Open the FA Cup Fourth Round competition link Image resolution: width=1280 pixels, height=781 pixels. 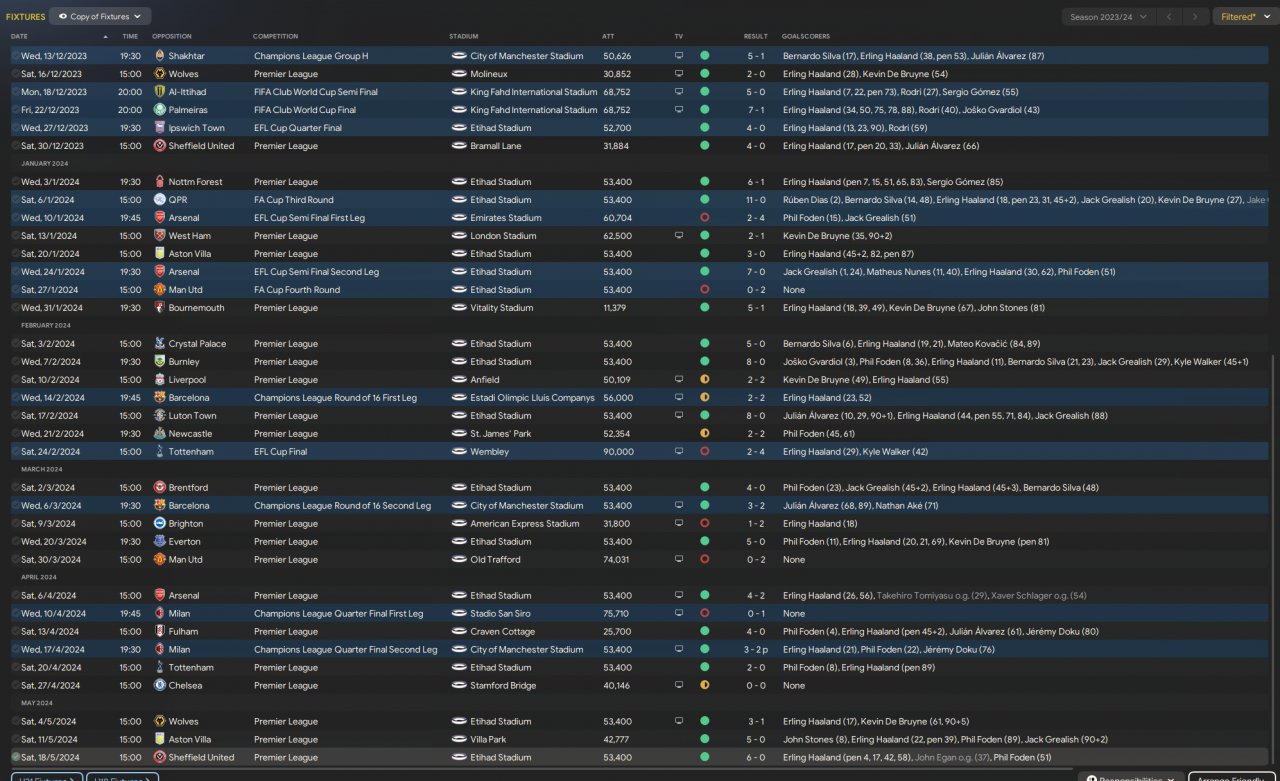coord(297,290)
